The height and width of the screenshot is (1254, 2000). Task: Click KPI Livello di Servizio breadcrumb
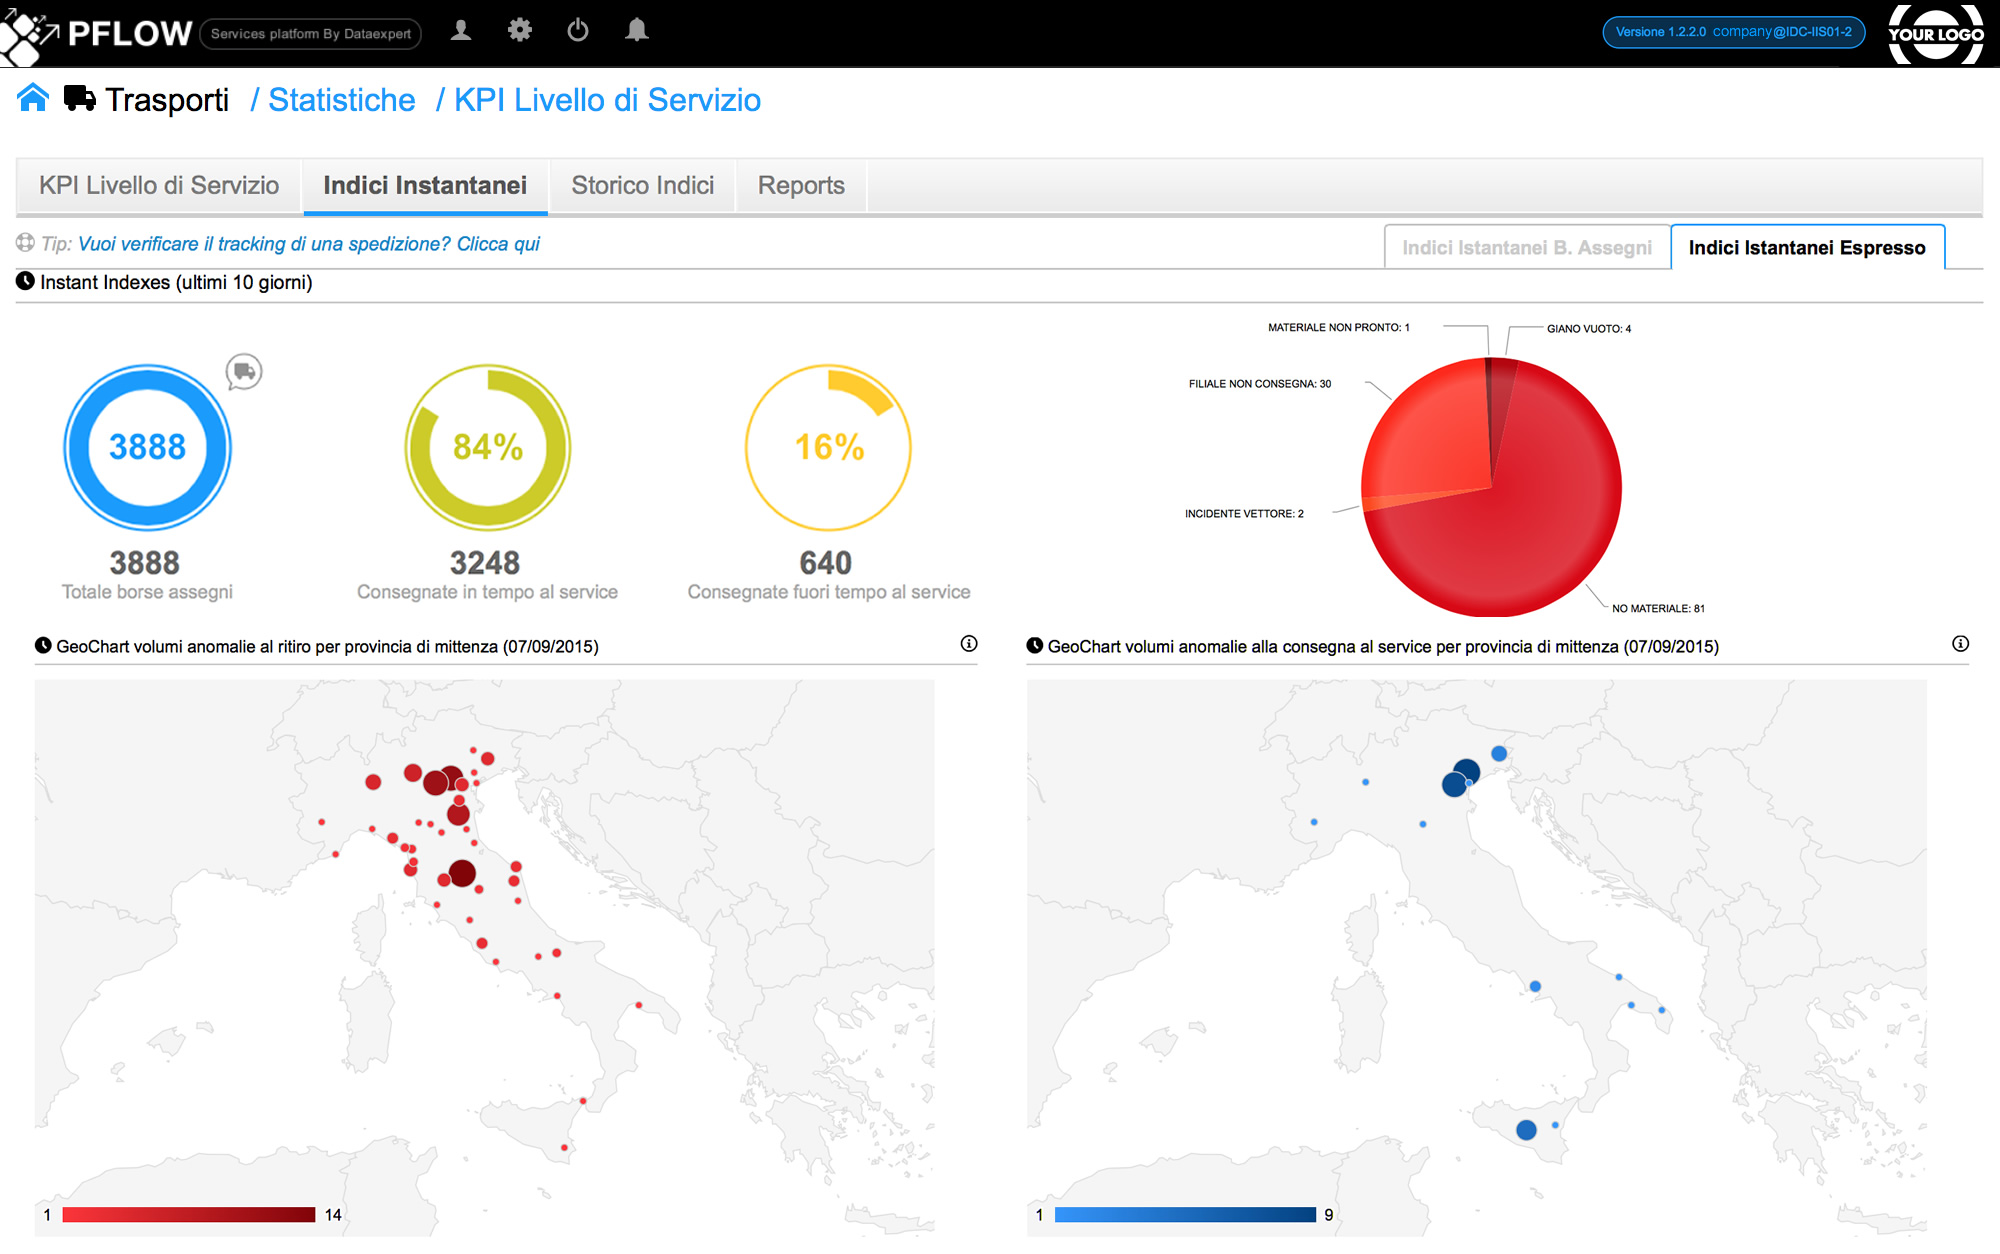click(607, 100)
